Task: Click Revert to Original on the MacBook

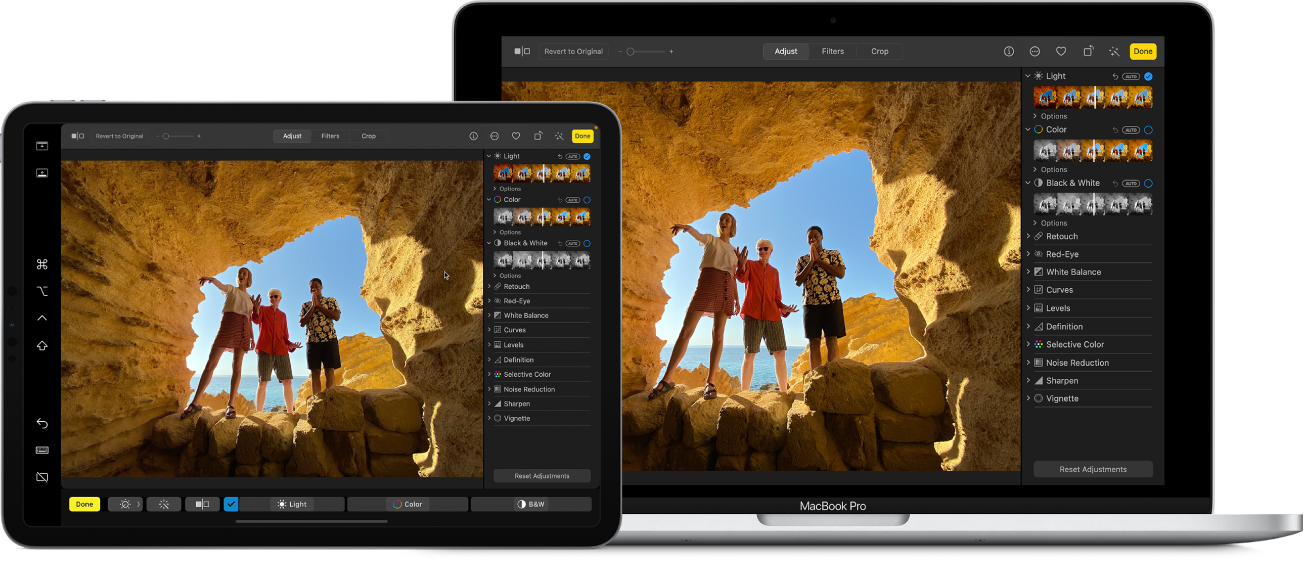Action: (573, 51)
